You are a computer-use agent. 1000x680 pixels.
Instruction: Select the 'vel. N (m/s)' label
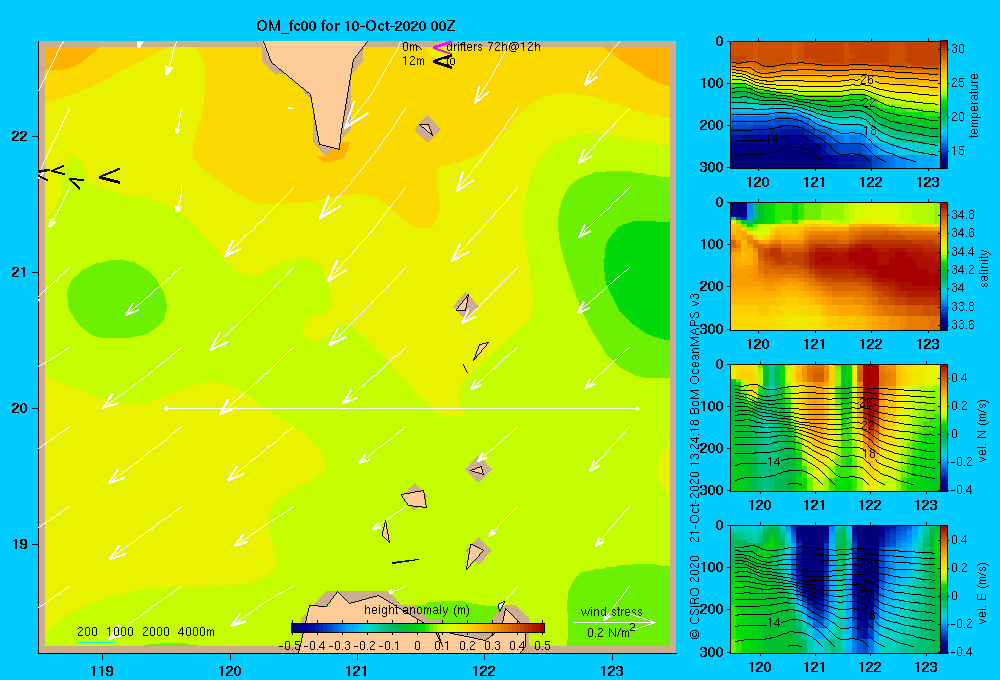point(983,431)
